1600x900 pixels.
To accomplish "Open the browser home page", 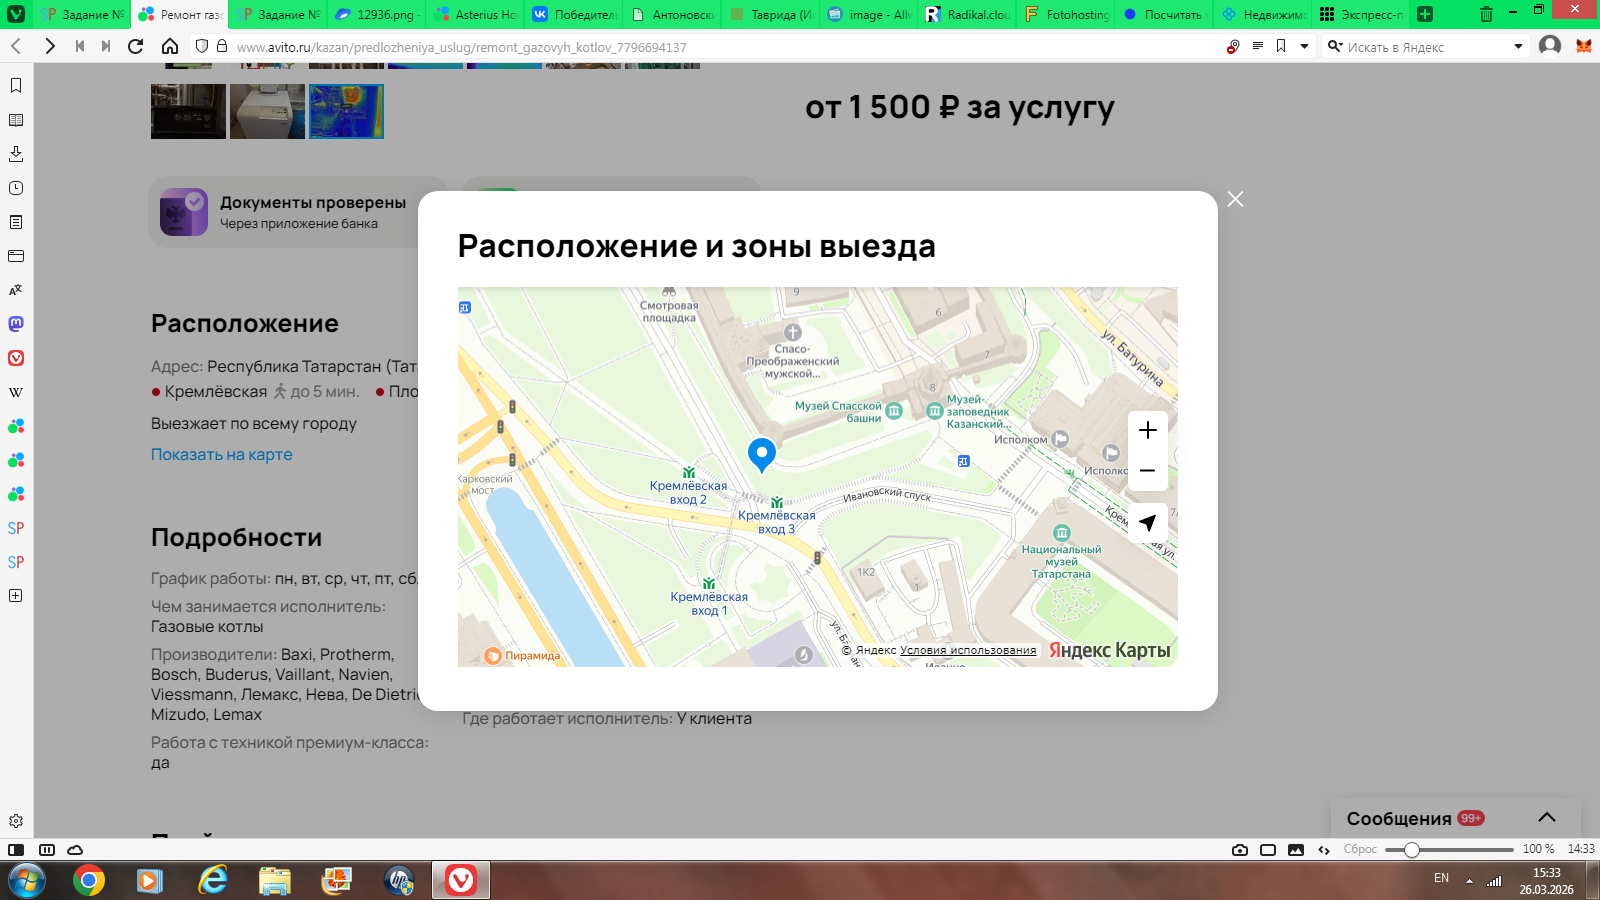I will tap(170, 46).
